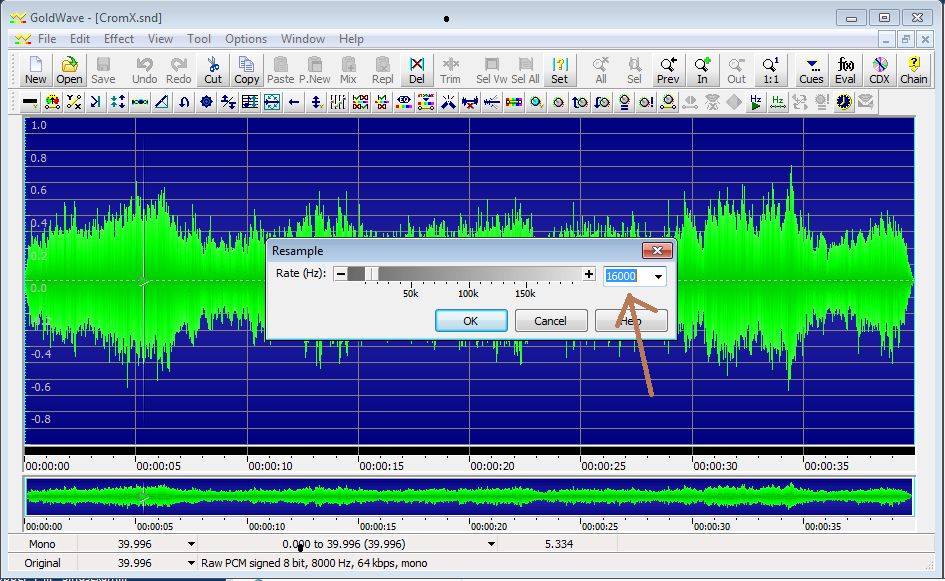Open the Options menu

tap(246, 39)
